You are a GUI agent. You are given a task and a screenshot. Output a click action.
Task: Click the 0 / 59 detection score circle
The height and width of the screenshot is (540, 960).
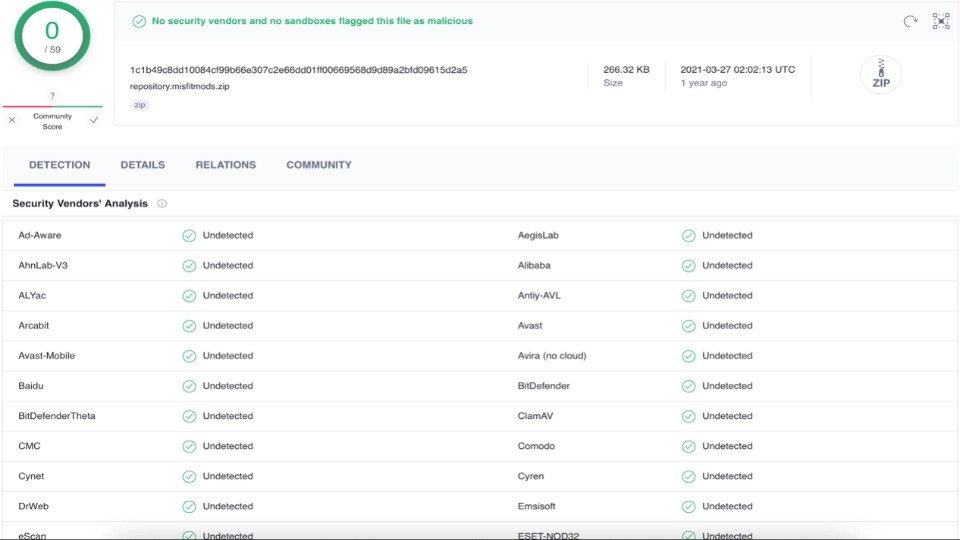point(53,36)
